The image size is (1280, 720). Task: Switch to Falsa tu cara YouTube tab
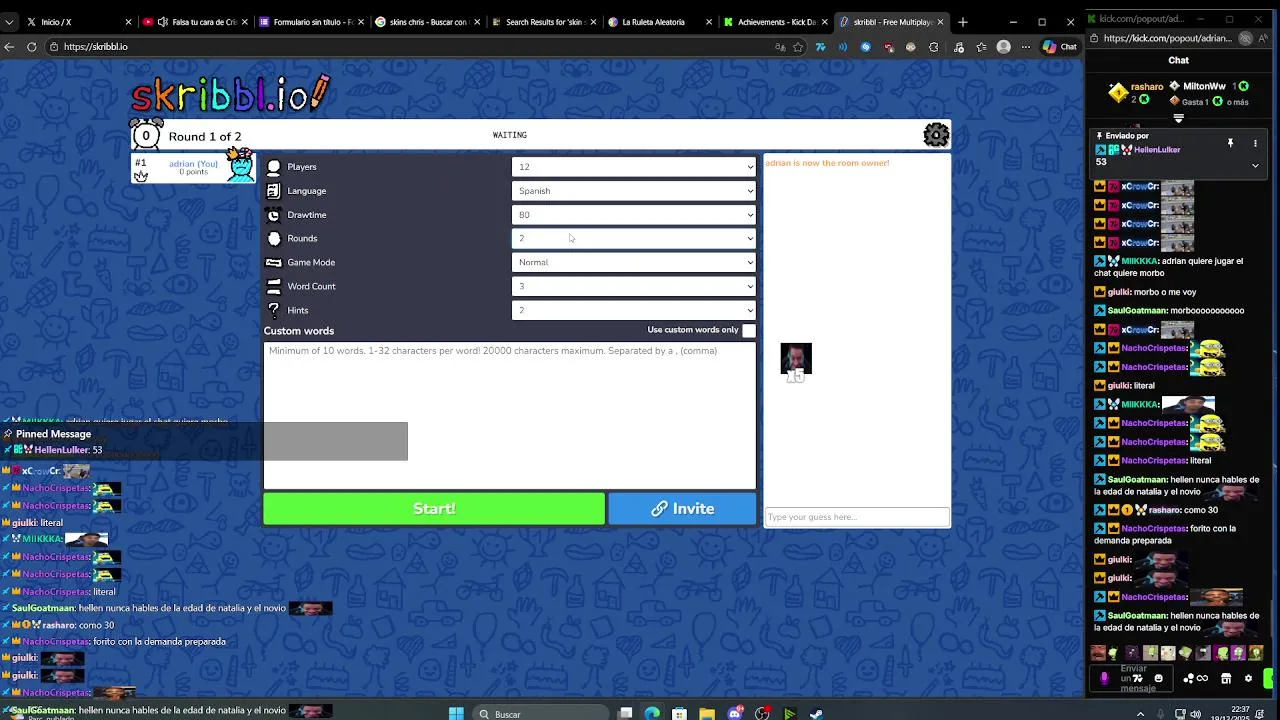coord(196,21)
